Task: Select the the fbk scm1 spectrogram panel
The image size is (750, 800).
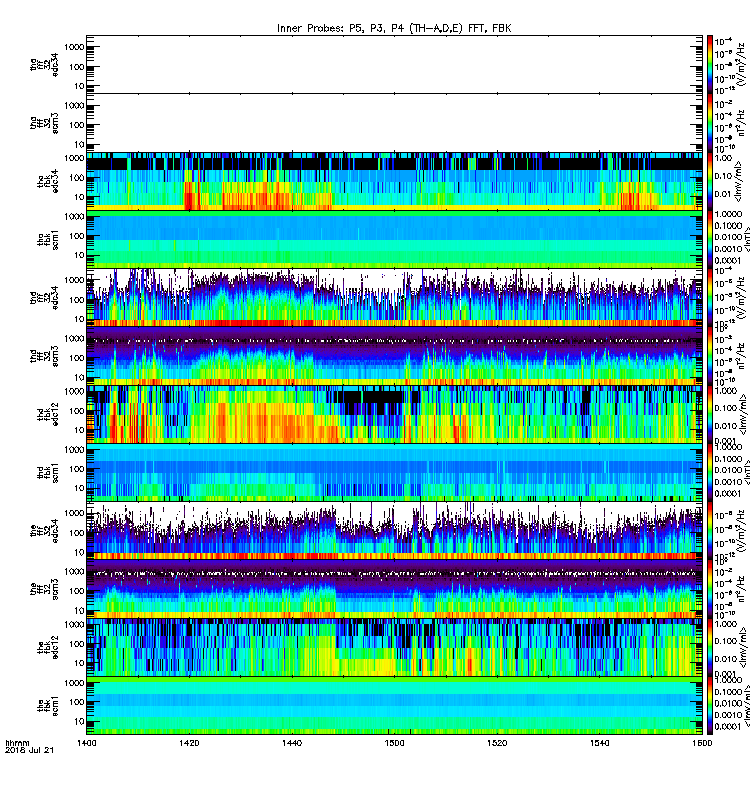Action: 394,706
